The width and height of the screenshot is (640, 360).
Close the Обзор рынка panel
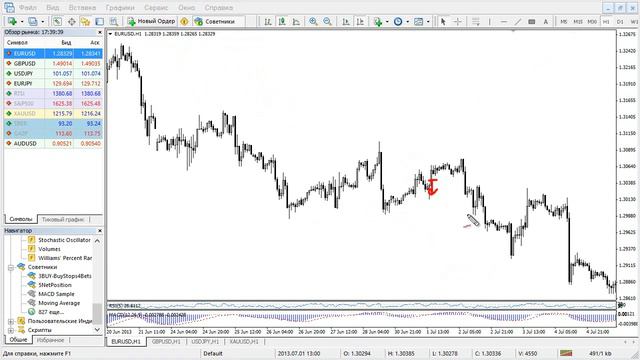(100, 32)
